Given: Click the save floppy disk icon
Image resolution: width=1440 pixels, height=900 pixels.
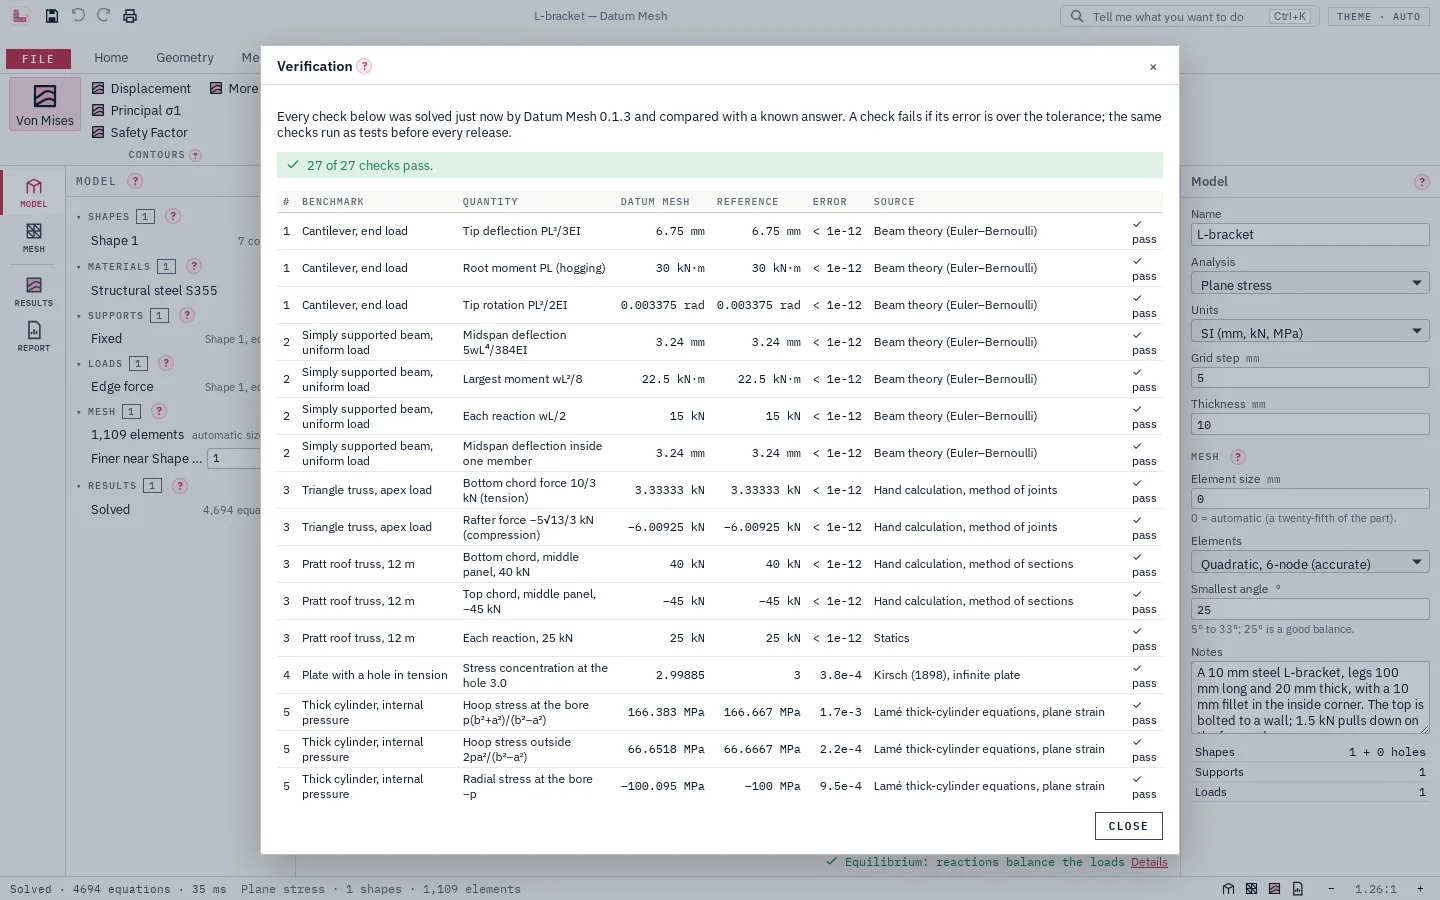Looking at the screenshot, I should tap(52, 16).
